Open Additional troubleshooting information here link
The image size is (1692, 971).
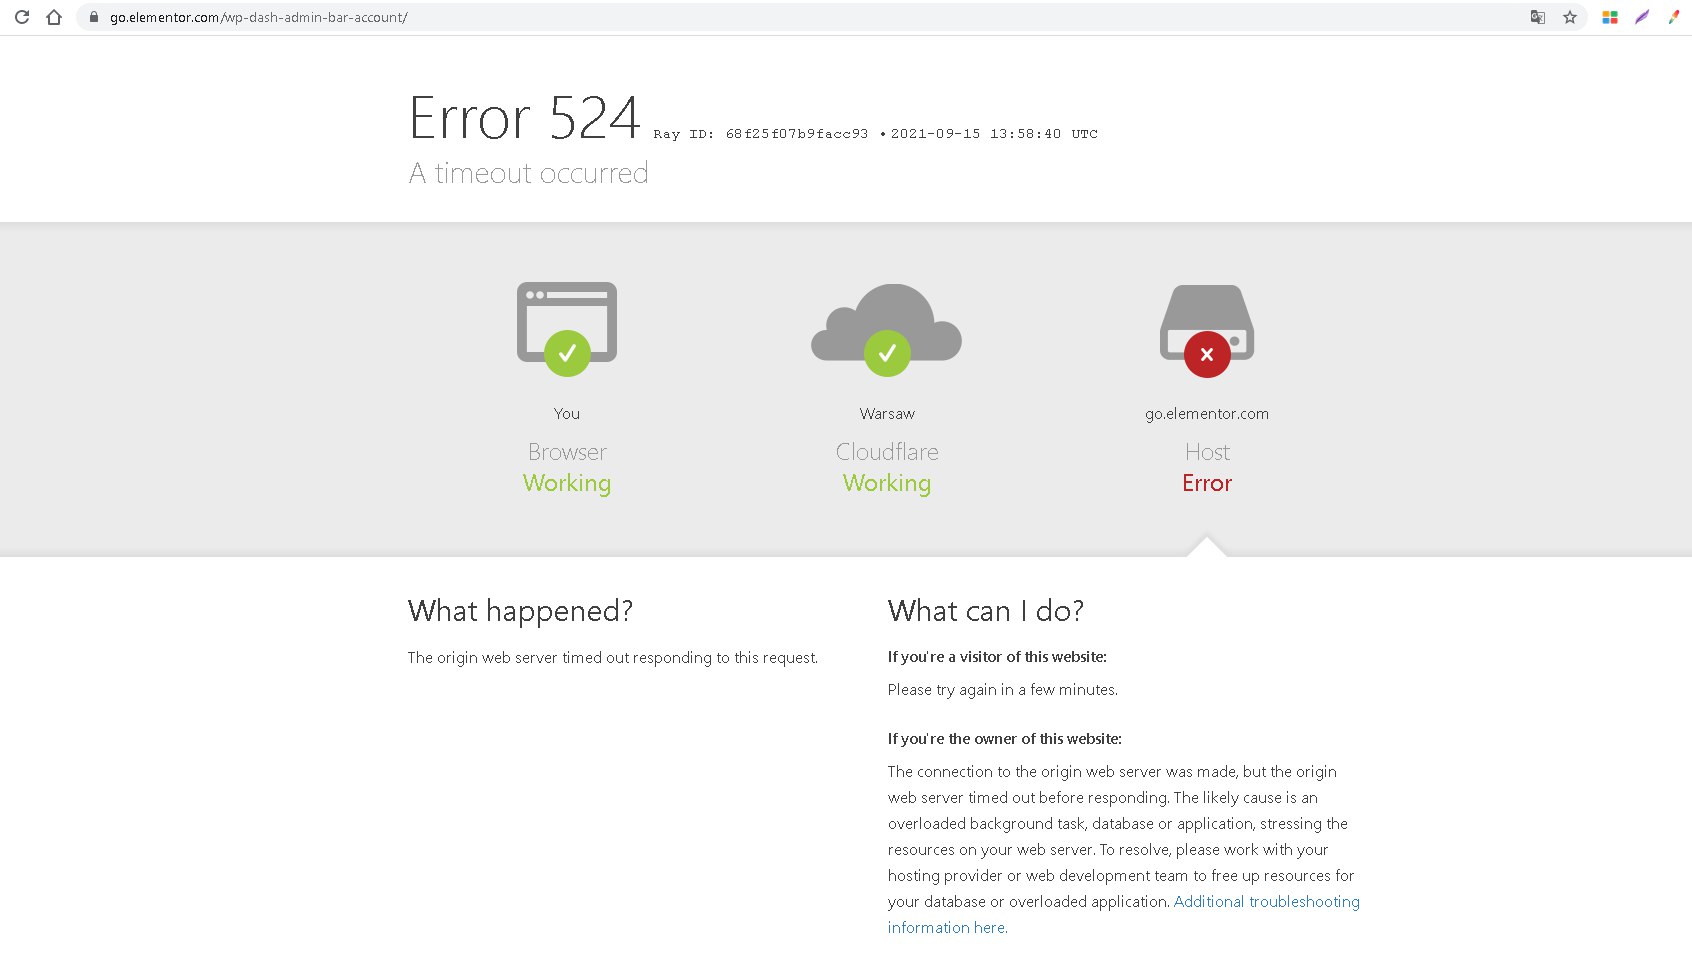pos(1124,914)
